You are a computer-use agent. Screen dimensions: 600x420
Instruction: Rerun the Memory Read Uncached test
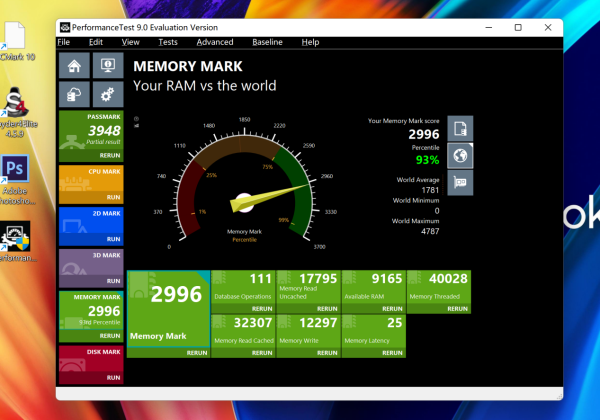pos(327,309)
